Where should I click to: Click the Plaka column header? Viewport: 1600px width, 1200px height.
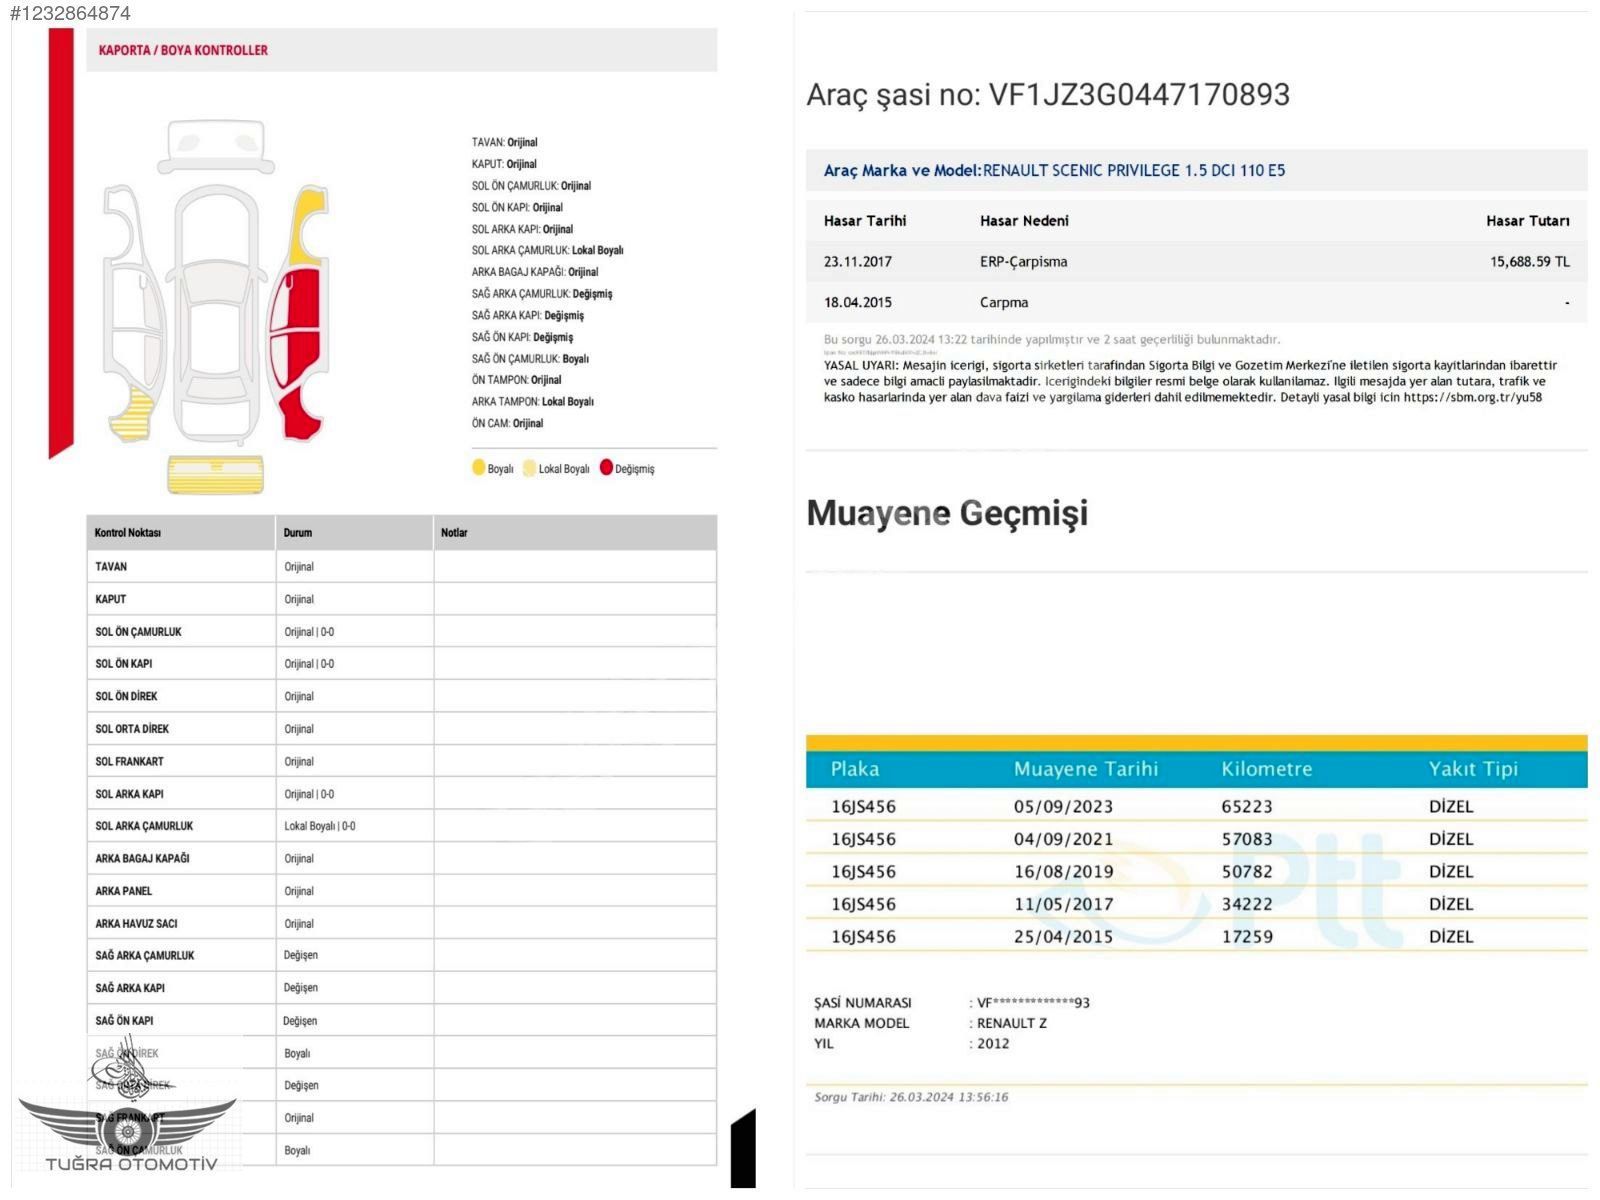tap(855, 769)
